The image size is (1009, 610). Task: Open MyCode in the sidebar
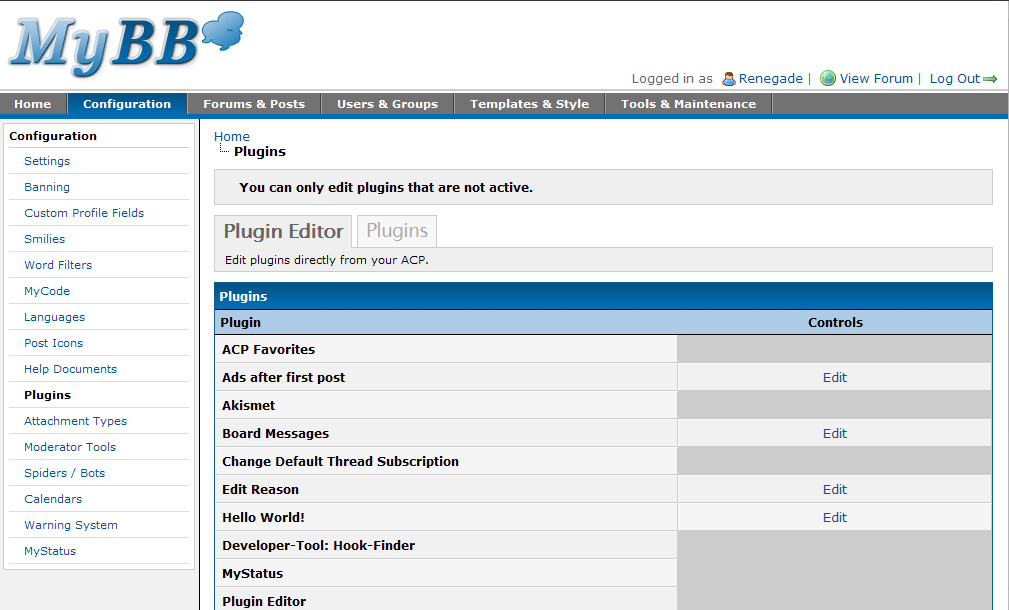47,291
